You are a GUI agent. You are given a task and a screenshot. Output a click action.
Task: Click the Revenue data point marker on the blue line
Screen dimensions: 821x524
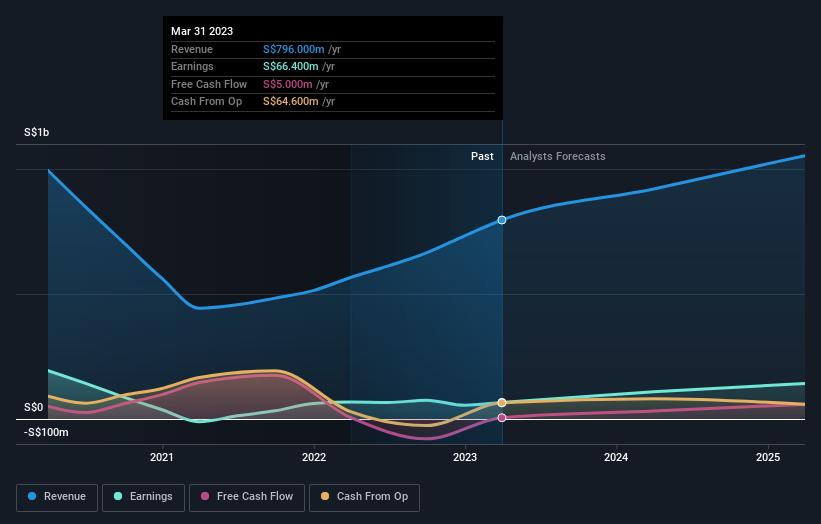(x=502, y=220)
